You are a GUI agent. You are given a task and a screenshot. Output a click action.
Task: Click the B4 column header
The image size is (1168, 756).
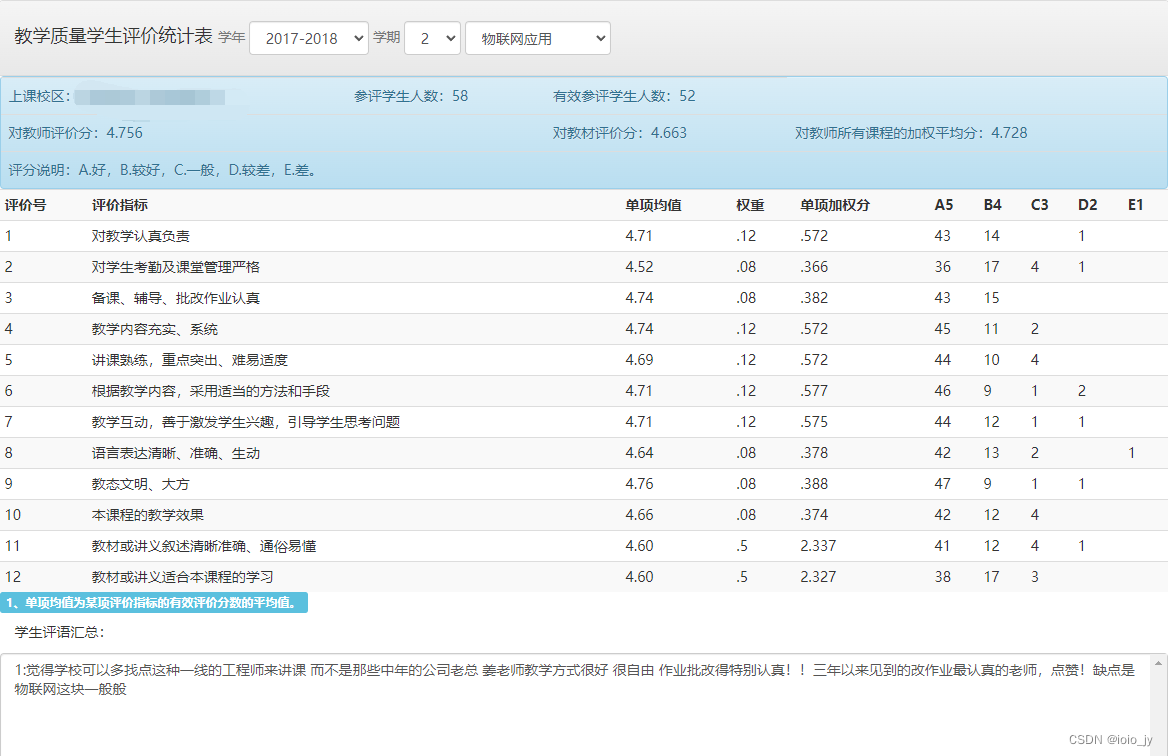pyautogui.click(x=992, y=205)
